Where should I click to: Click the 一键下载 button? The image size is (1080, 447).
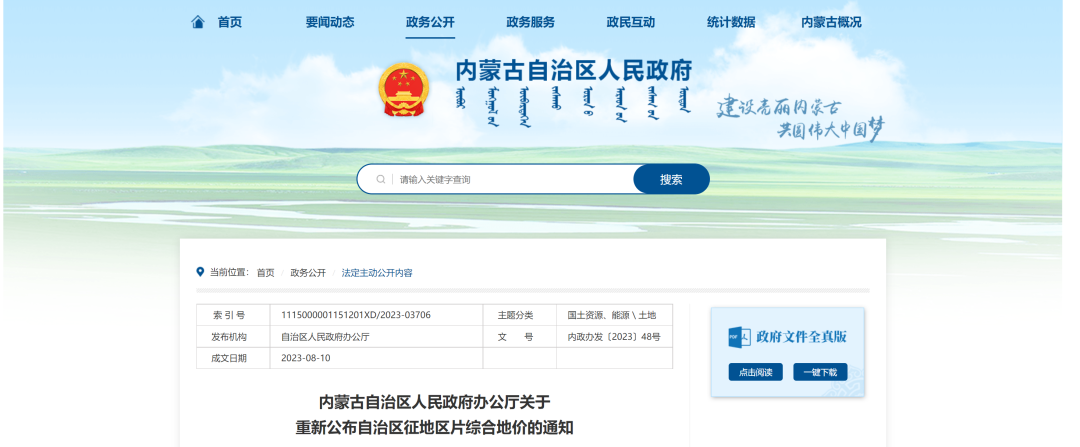pyautogui.click(x=820, y=372)
